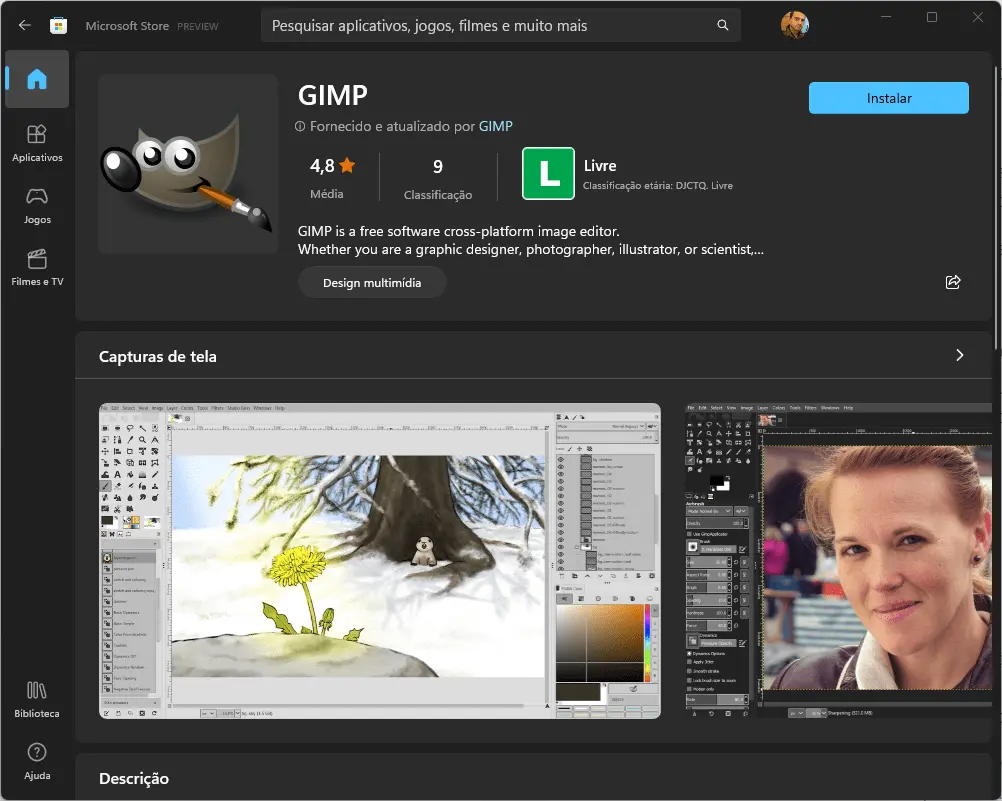Open the Aplicativos sidebar section

(37, 143)
